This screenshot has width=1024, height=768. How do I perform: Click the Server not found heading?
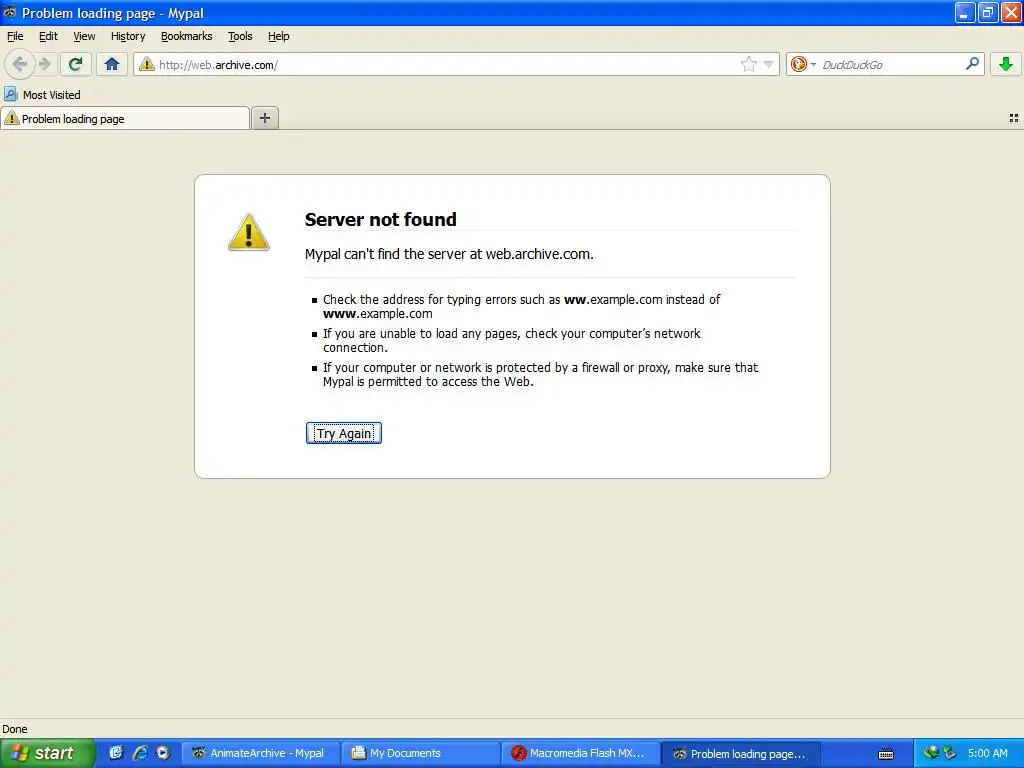click(381, 219)
